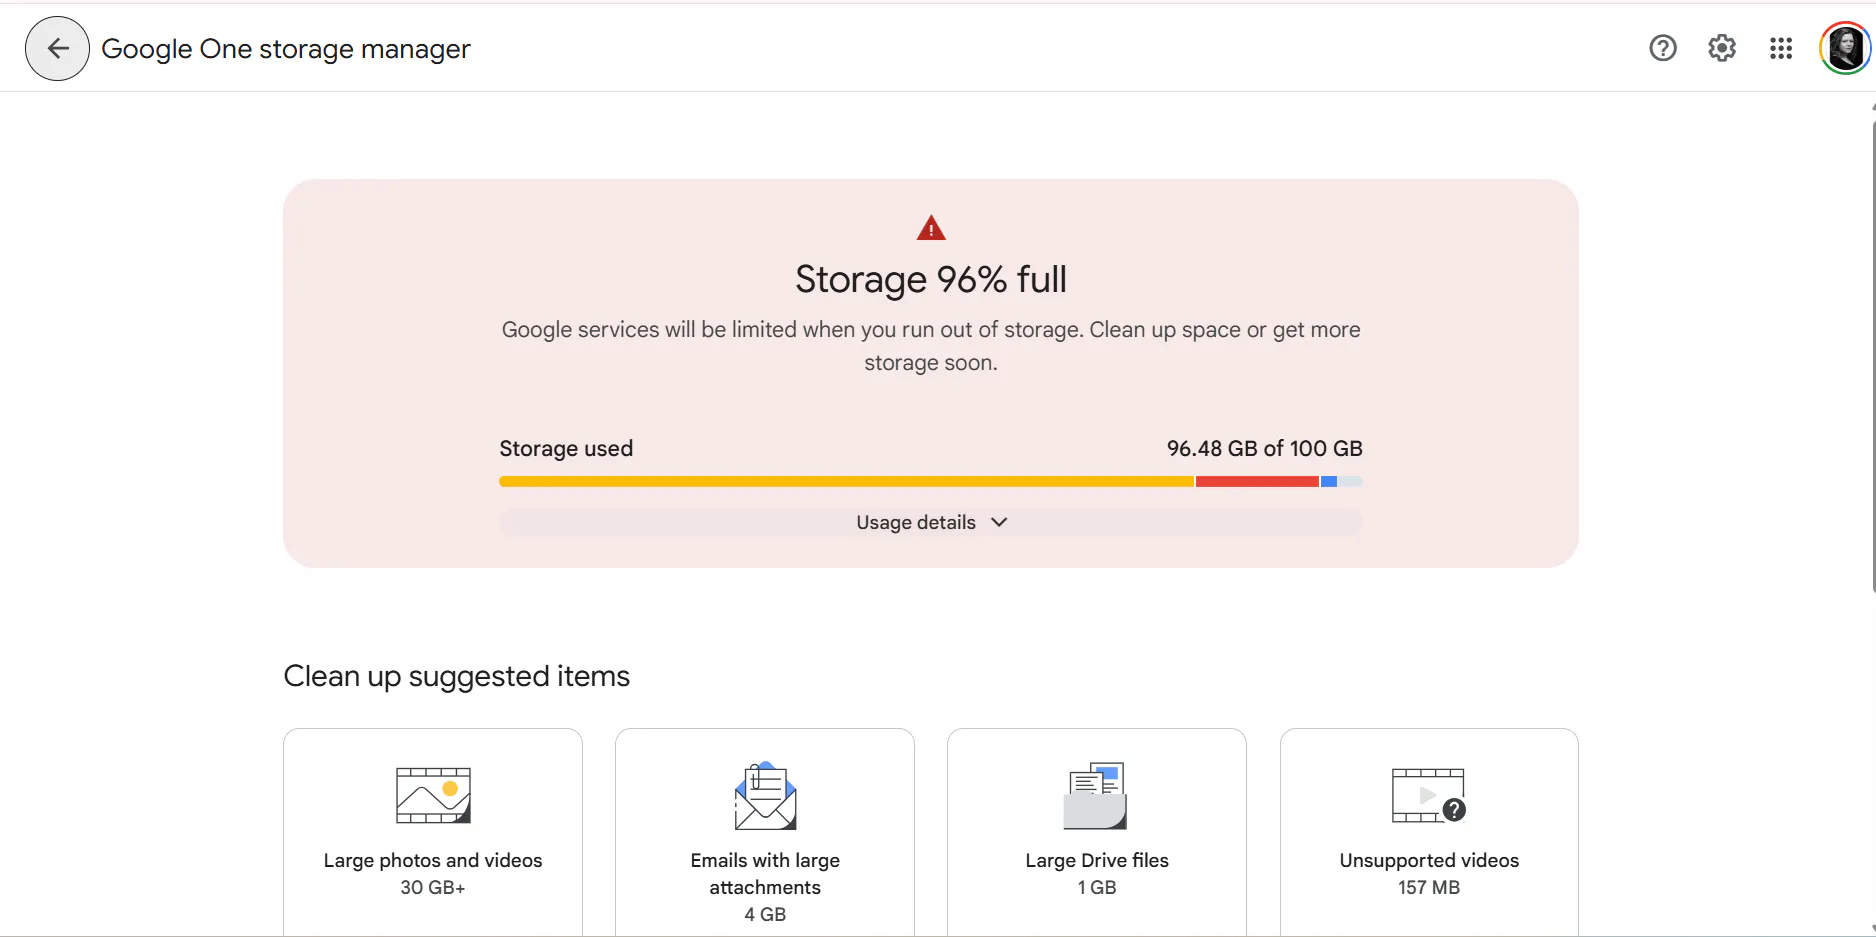Click the Emails with large attachments icon

click(765, 796)
